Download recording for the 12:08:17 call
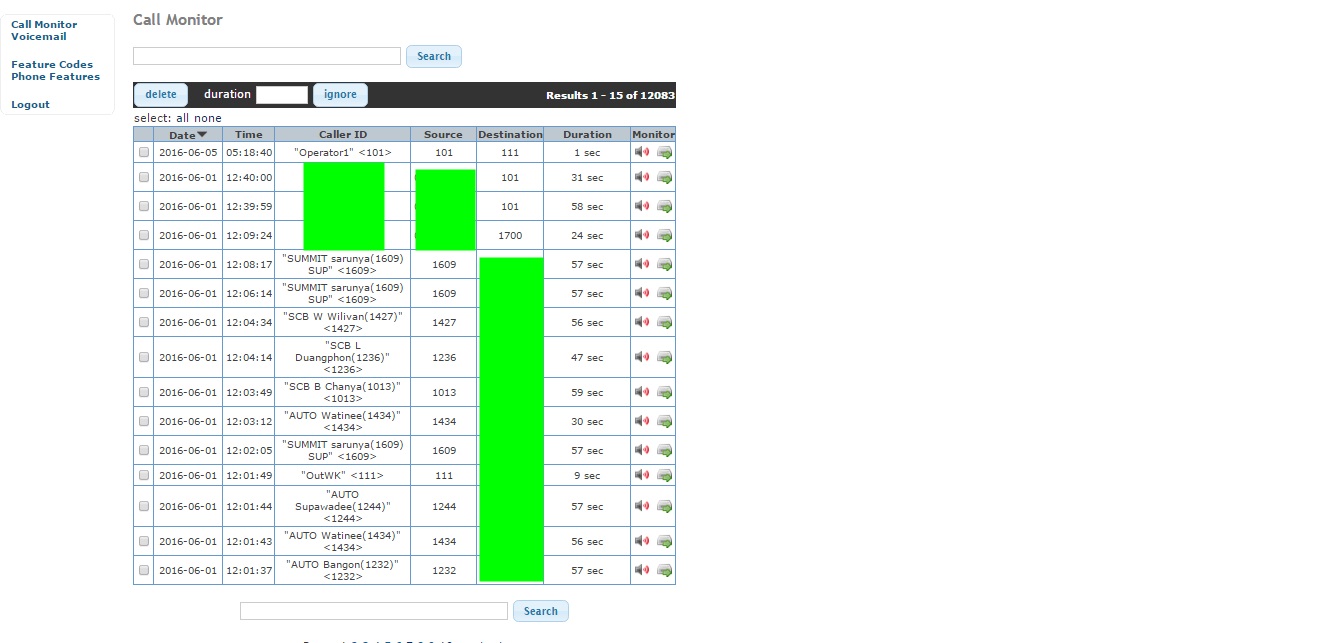This screenshot has height=643, width=1340. 664,264
